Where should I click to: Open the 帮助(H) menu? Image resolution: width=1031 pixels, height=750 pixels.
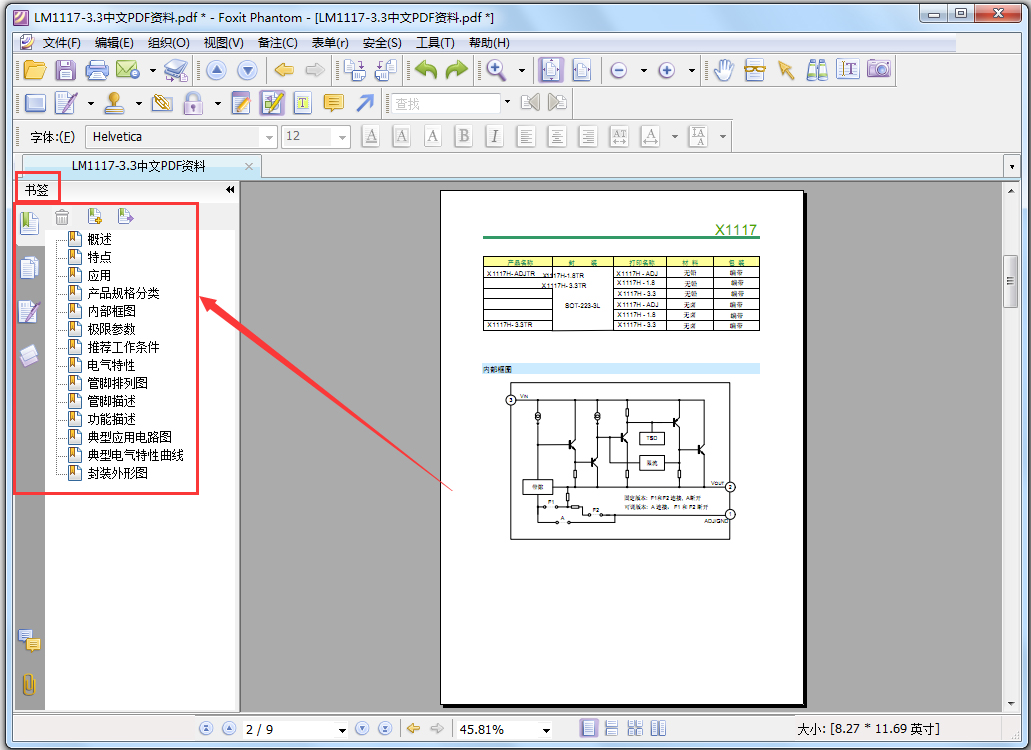489,43
